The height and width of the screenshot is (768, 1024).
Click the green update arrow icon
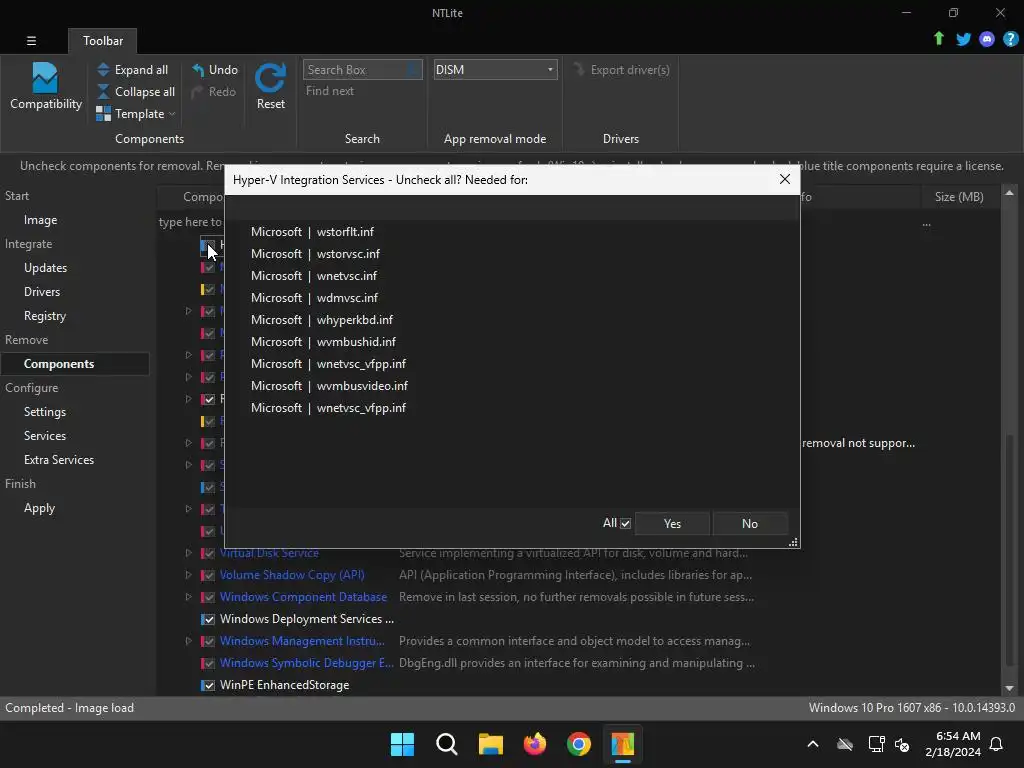938,39
